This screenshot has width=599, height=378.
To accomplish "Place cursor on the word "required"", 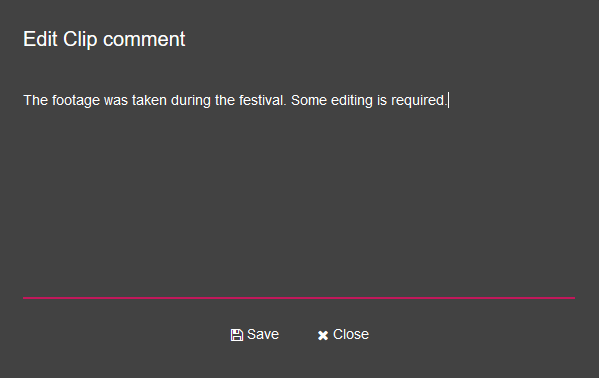I will pyautogui.click(x=419, y=101).
